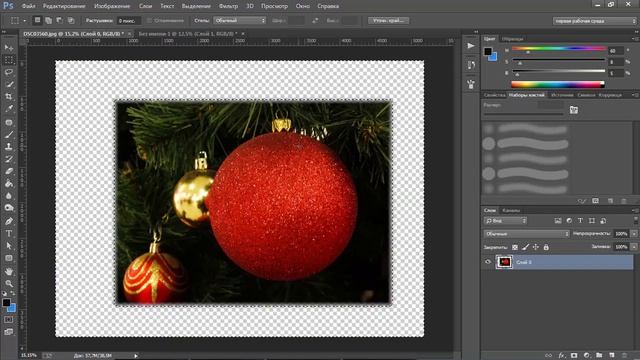Select the Hand tool
The width and height of the screenshot is (640, 360).
[x=9, y=271]
